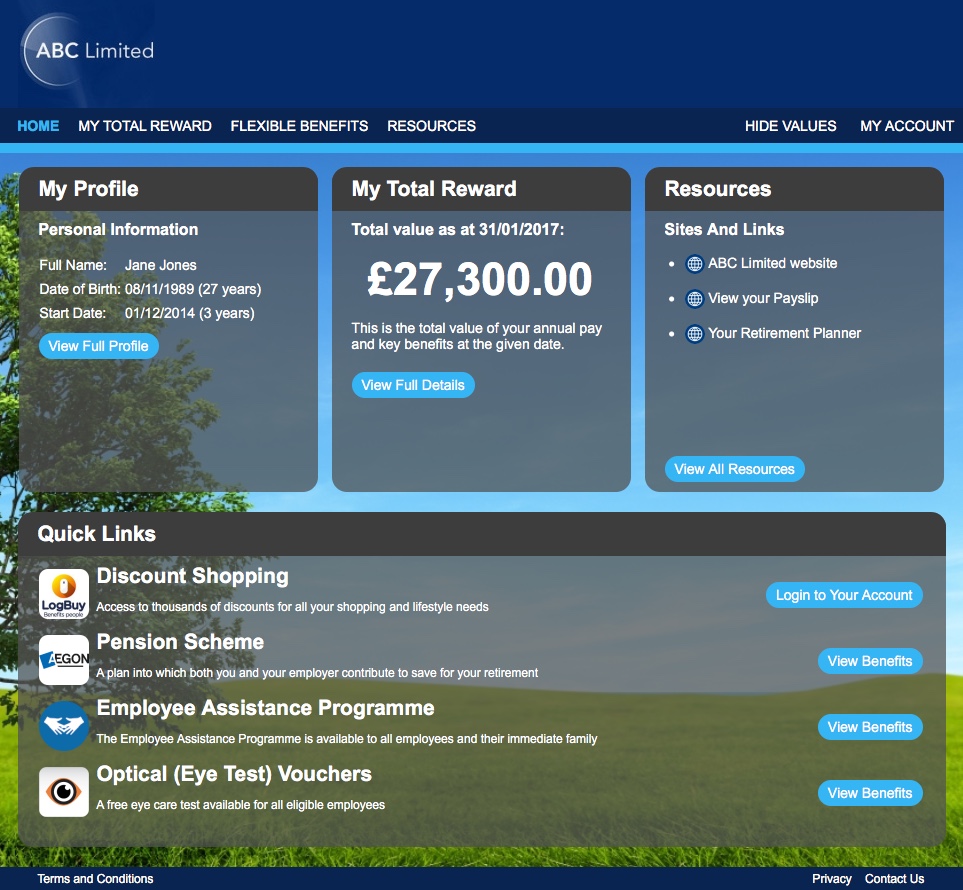Image resolution: width=963 pixels, height=890 pixels.
Task: Click View Benefits for Pension Scheme
Action: [x=870, y=661]
